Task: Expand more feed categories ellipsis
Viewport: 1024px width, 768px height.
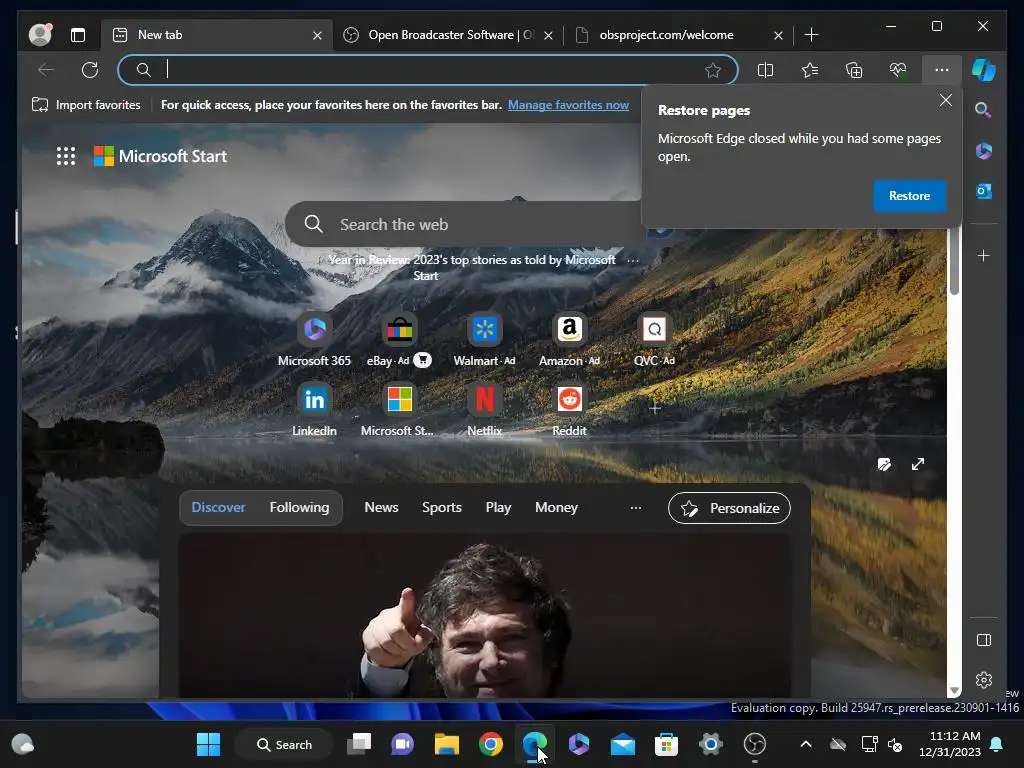Action: click(635, 507)
